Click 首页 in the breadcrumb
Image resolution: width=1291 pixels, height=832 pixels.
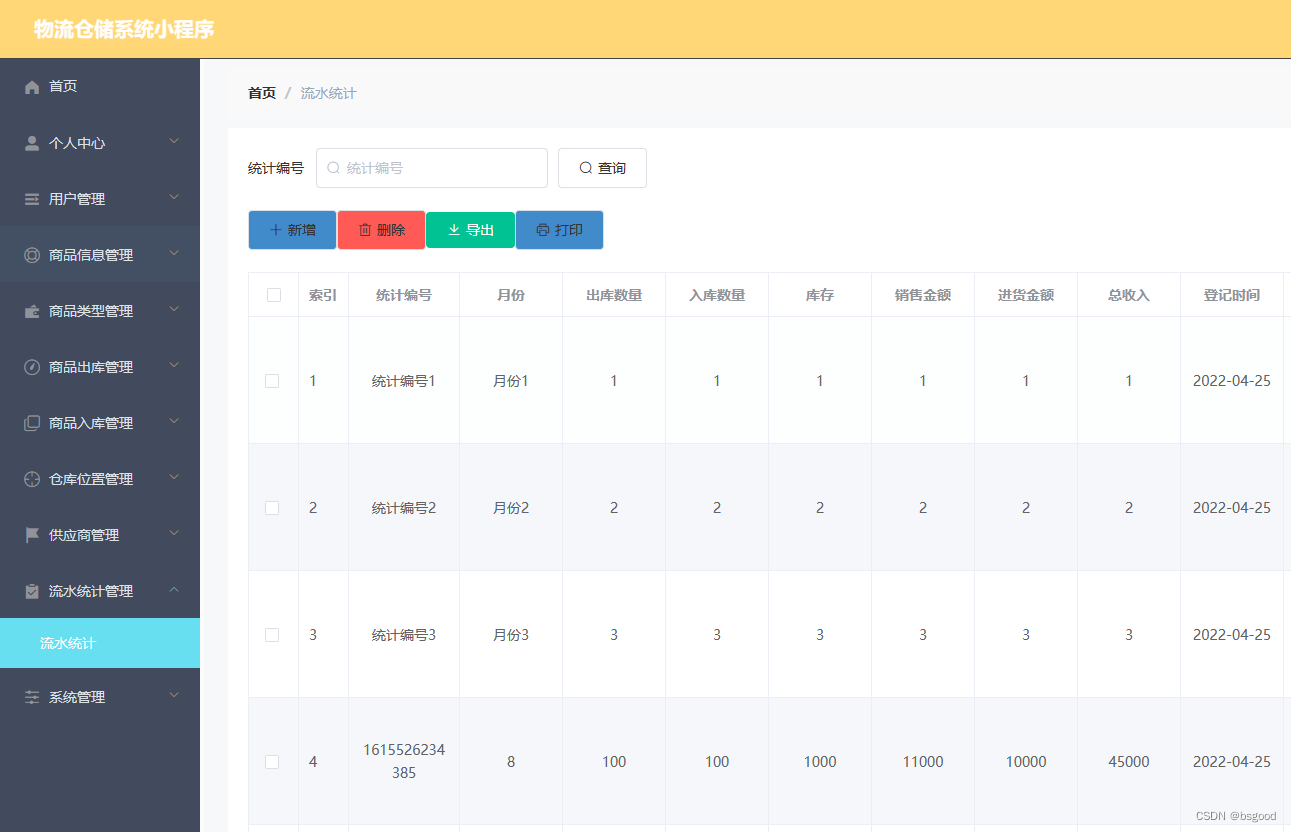tap(262, 93)
